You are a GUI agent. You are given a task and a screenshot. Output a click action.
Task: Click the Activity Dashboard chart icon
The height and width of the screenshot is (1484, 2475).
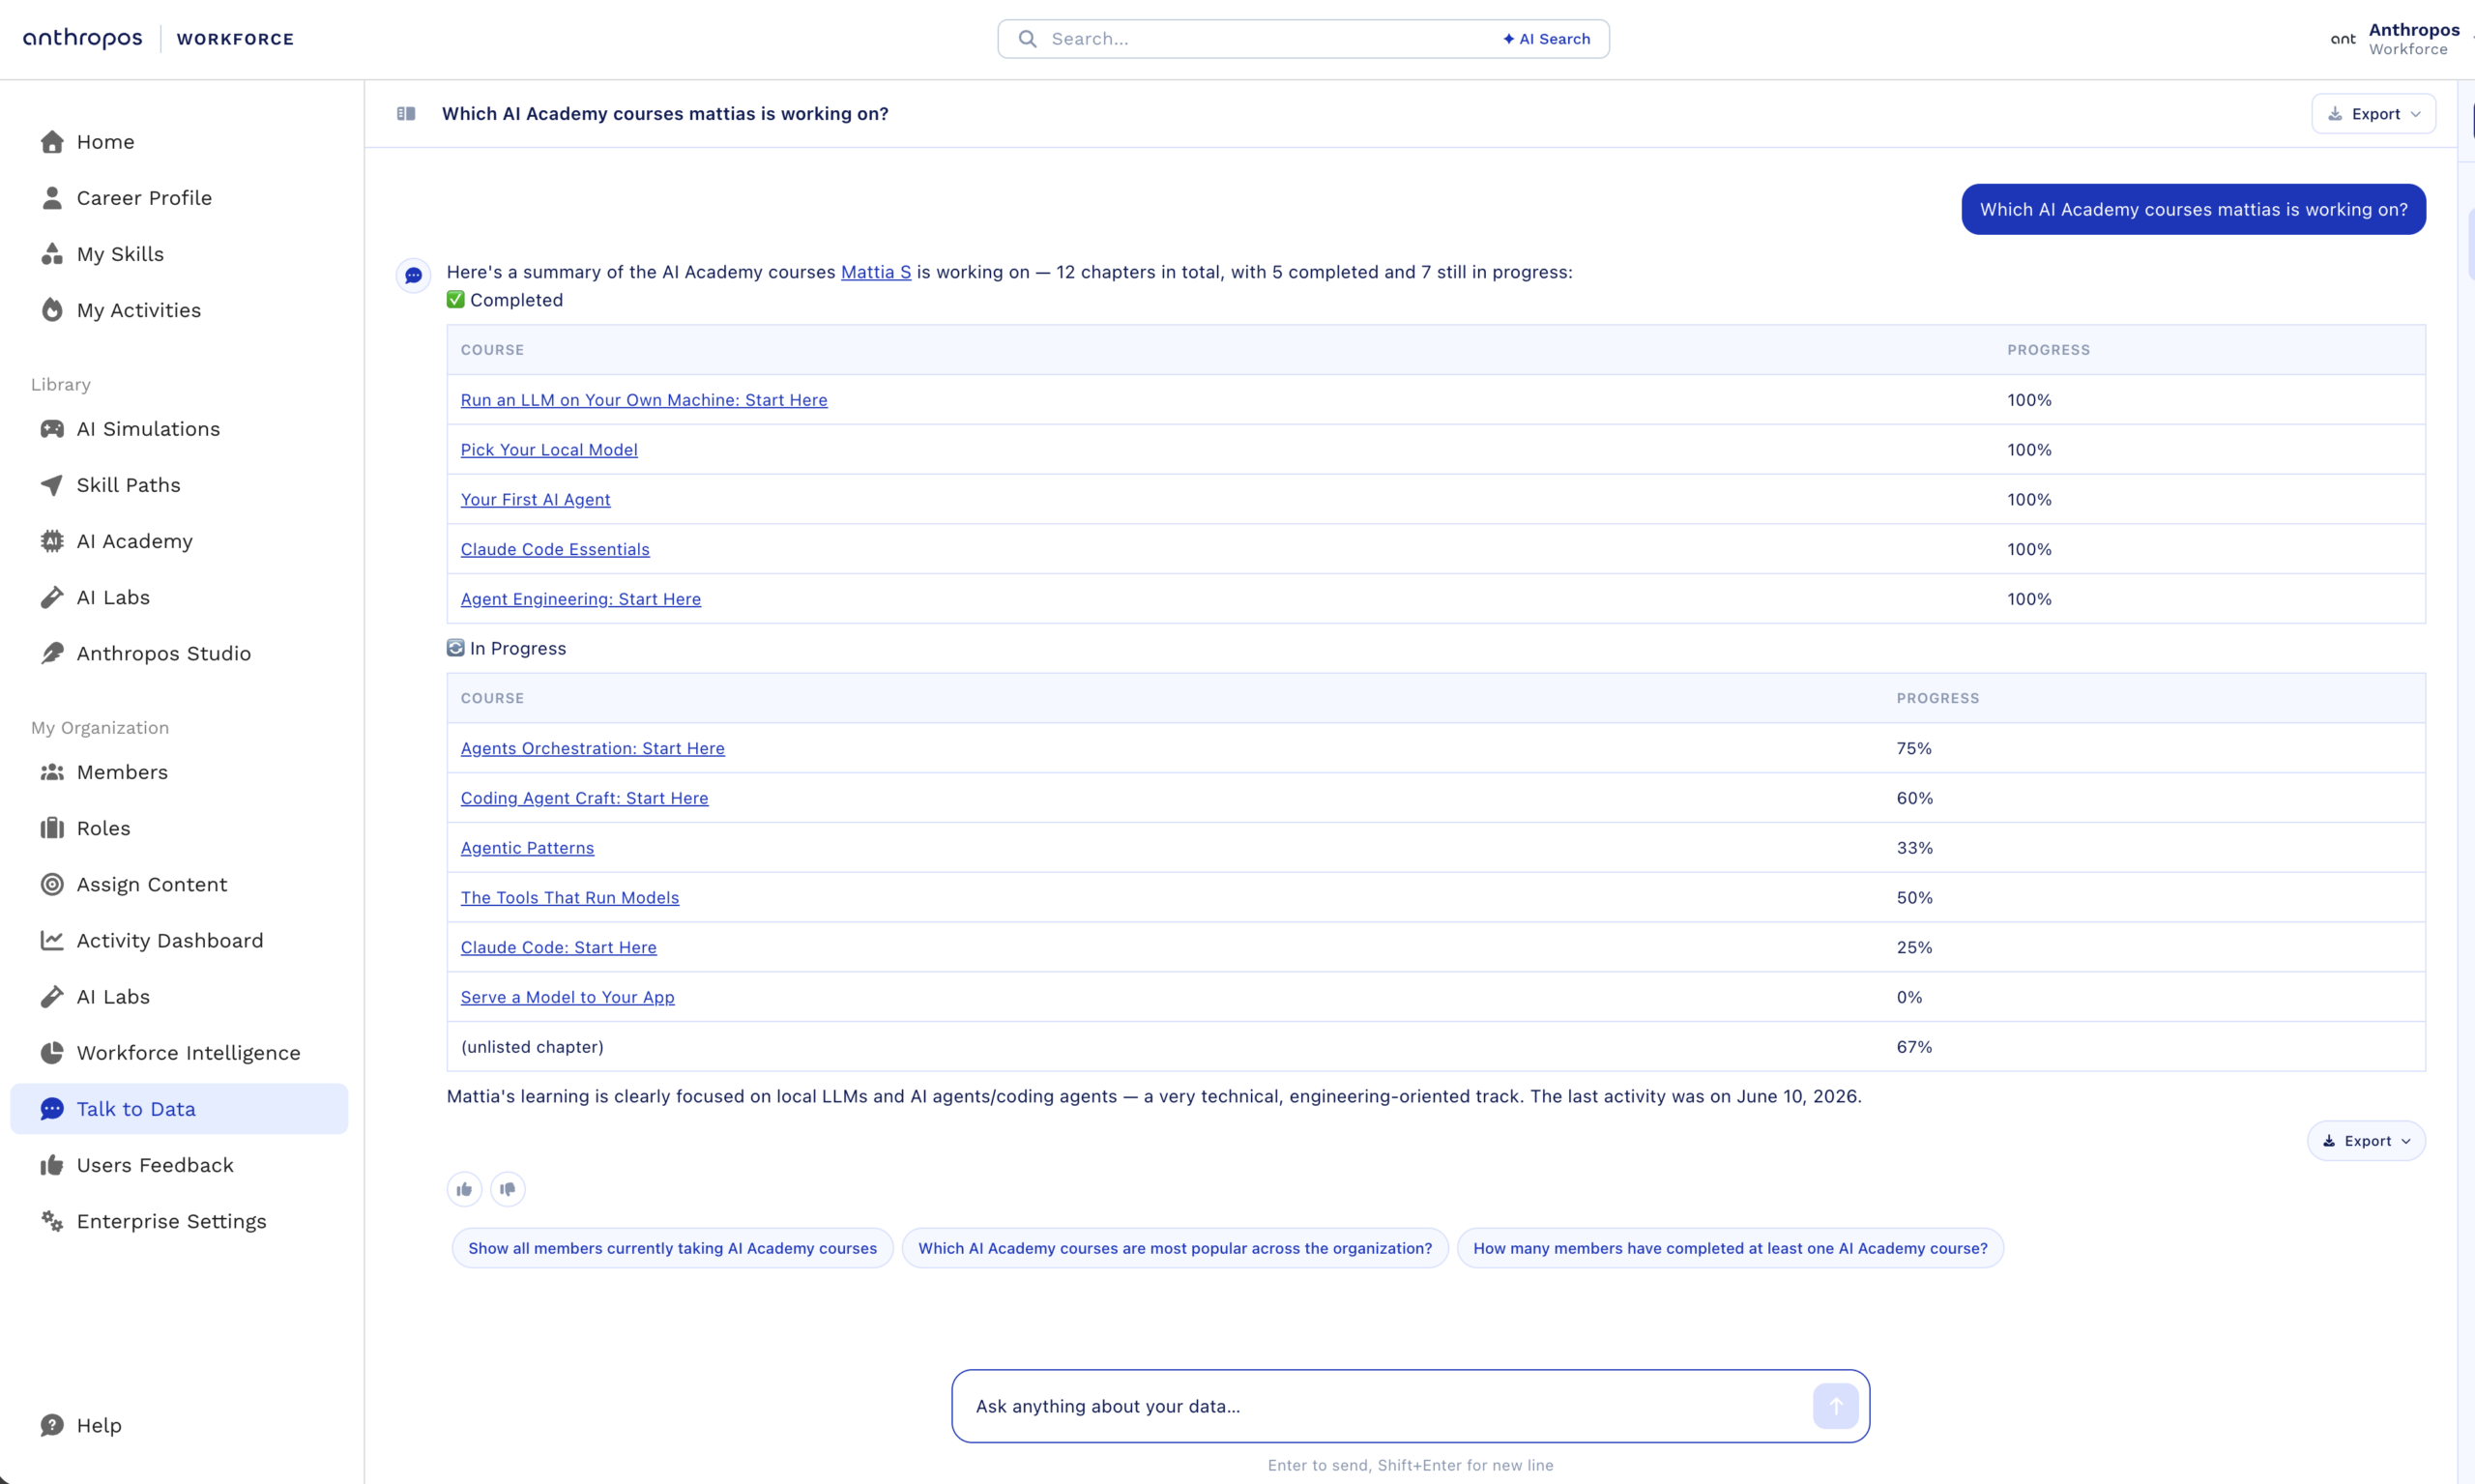52,940
